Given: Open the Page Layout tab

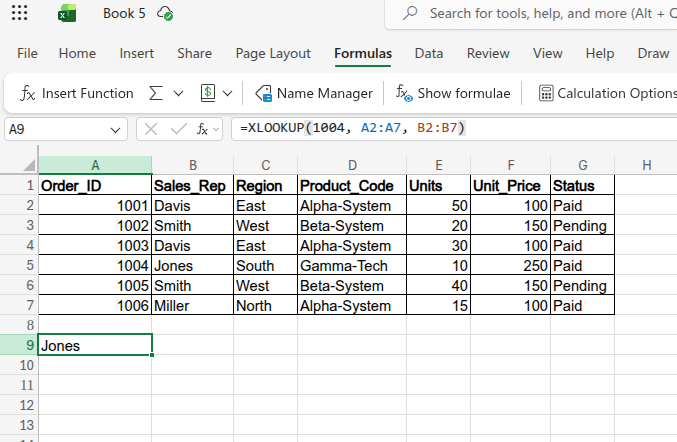Looking at the screenshot, I should coord(273,53).
